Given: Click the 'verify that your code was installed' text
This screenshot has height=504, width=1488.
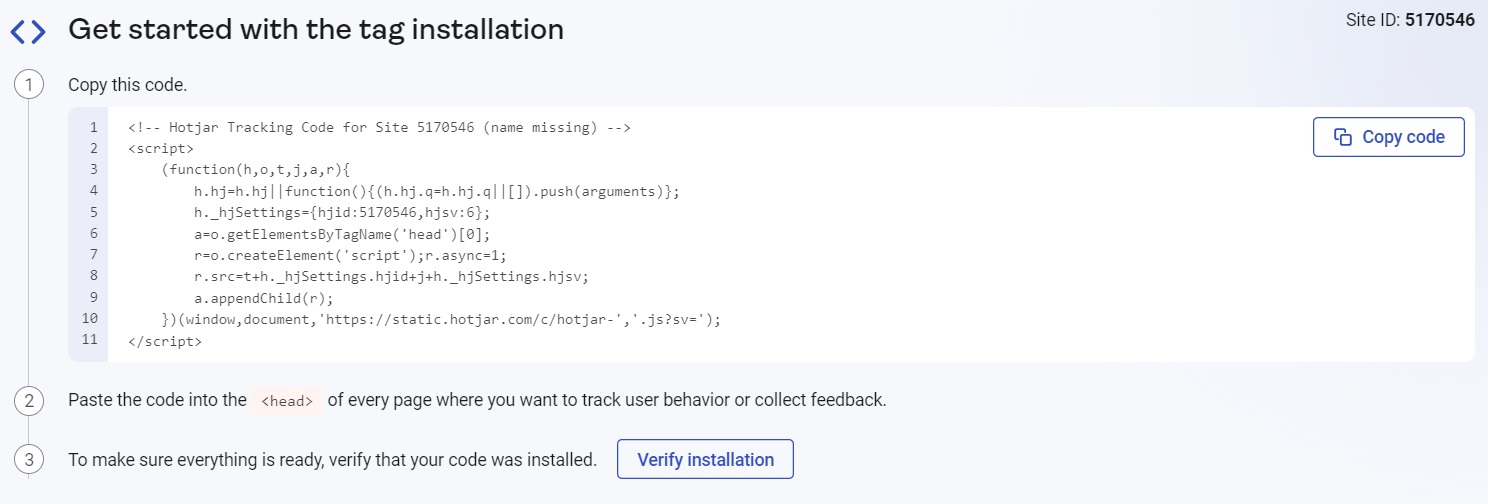Looking at the screenshot, I should pos(463,460).
